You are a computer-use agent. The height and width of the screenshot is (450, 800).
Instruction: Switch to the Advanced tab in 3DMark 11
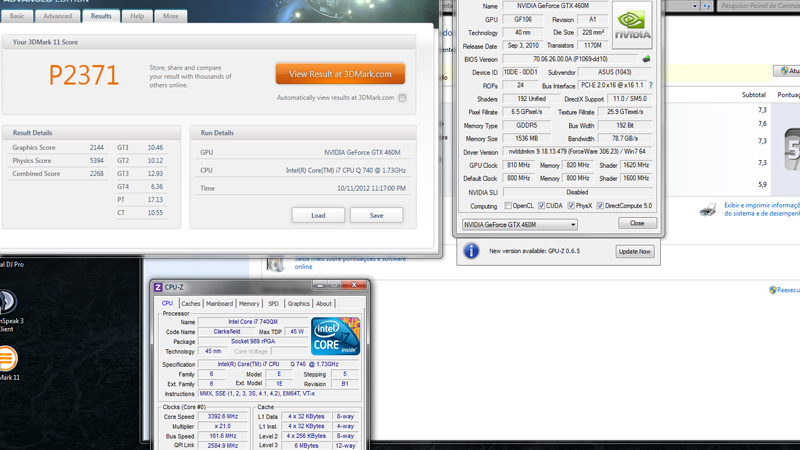(58, 16)
